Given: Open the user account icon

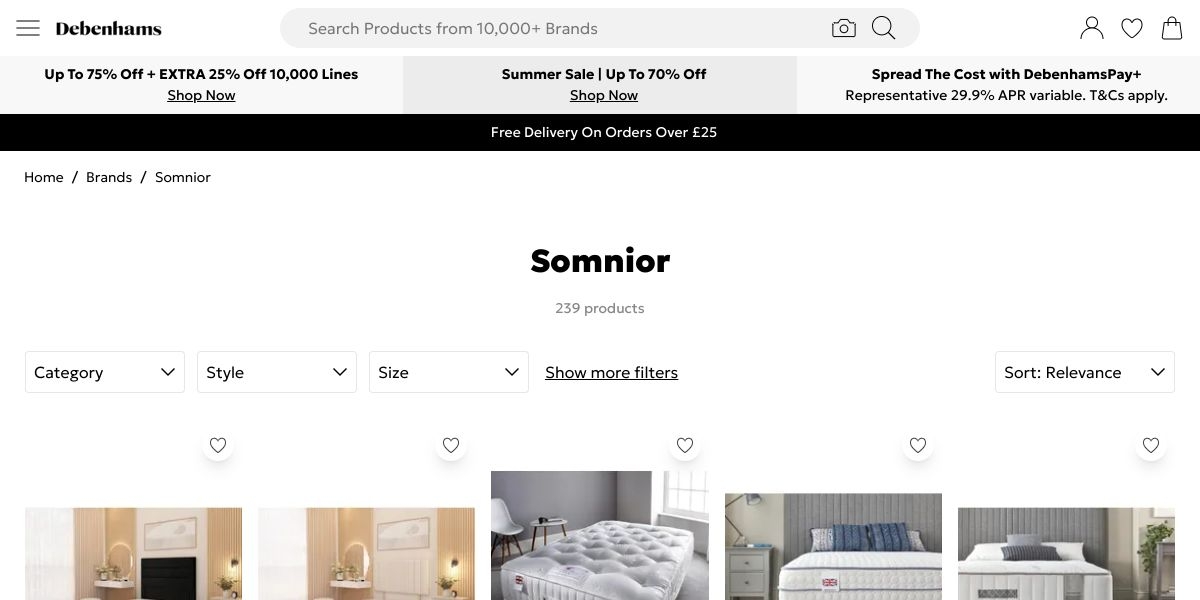Looking at the screenshot, I should (1092, 28).
